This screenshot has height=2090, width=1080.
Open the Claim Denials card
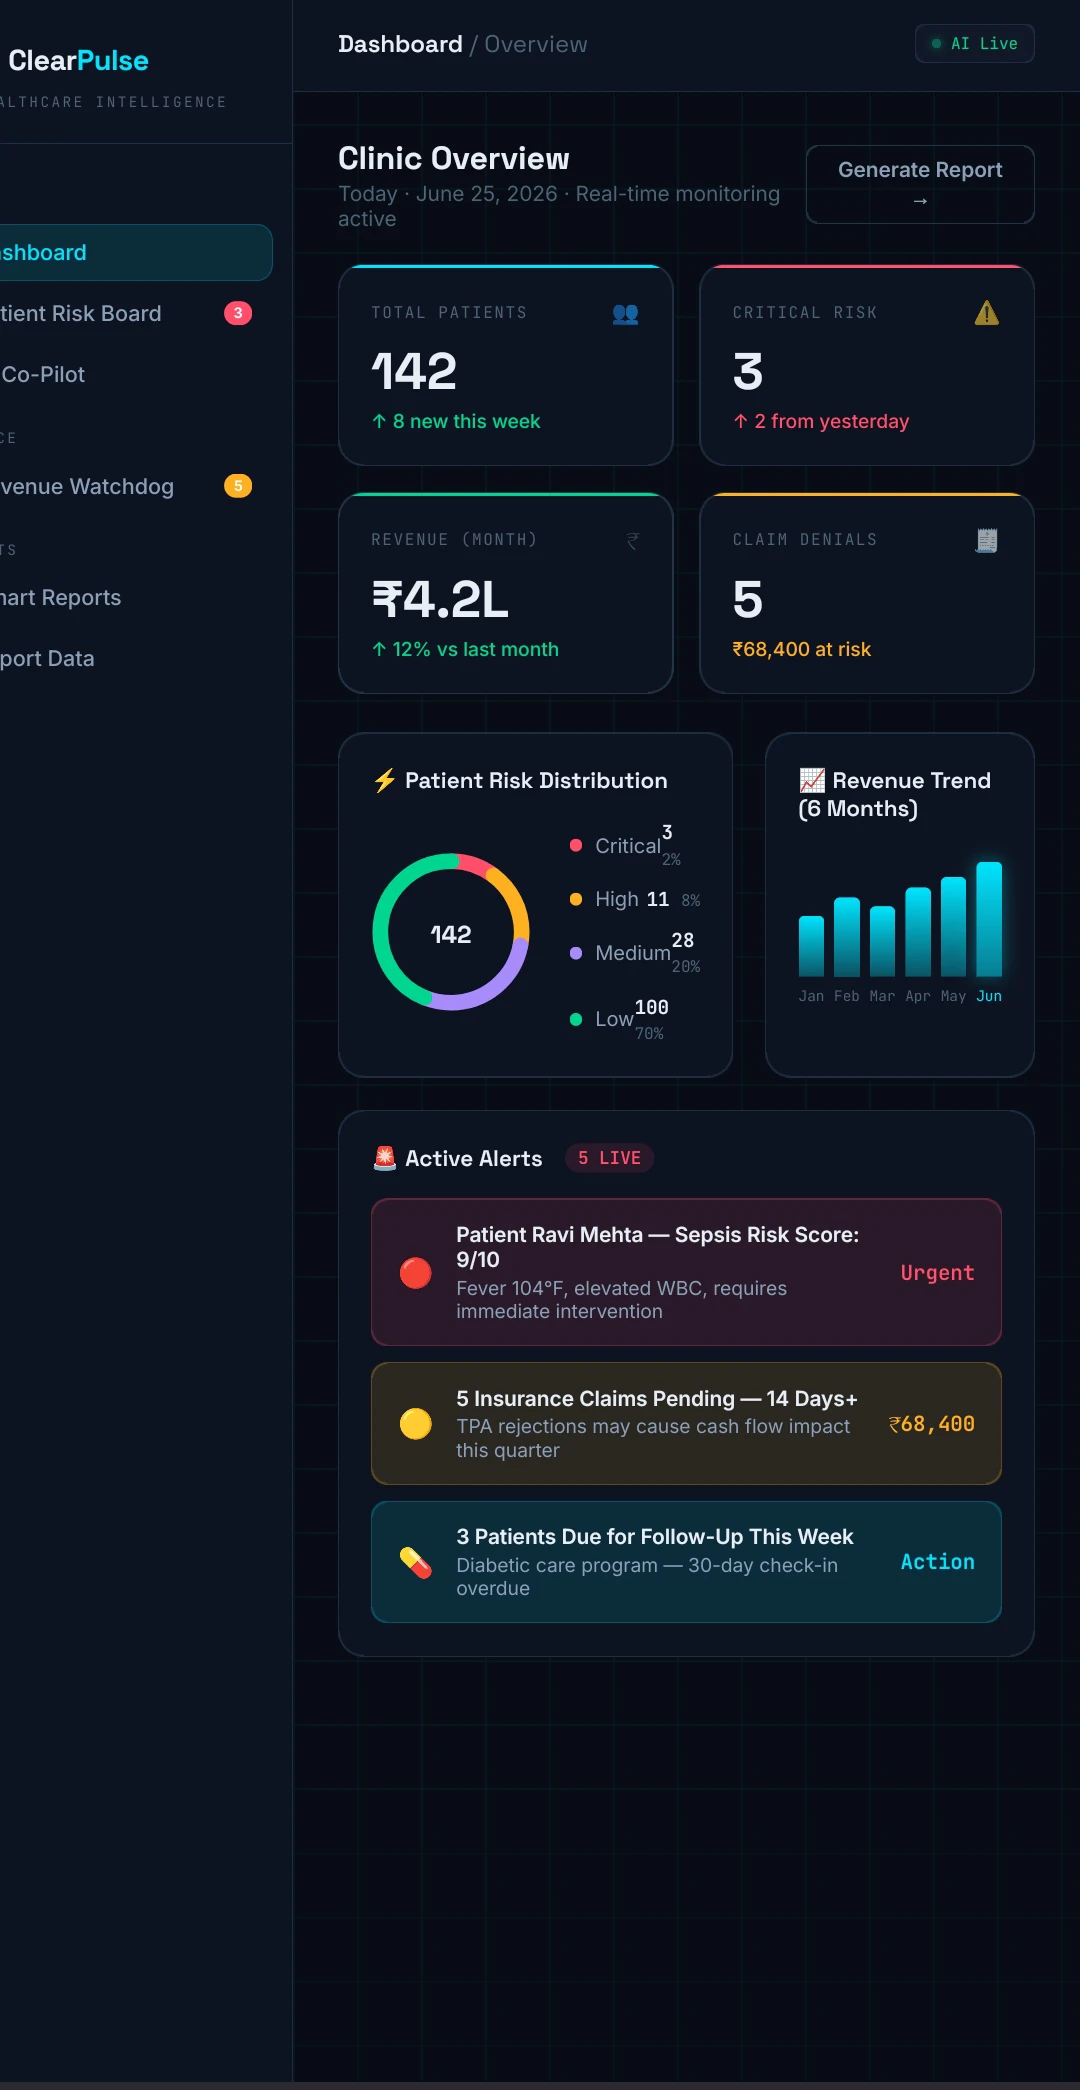click(x=867, y=593)
